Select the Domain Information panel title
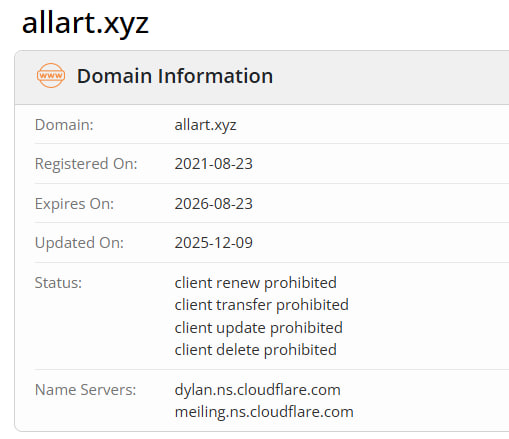This screenshot has width=509, height=439. point(175,76)
